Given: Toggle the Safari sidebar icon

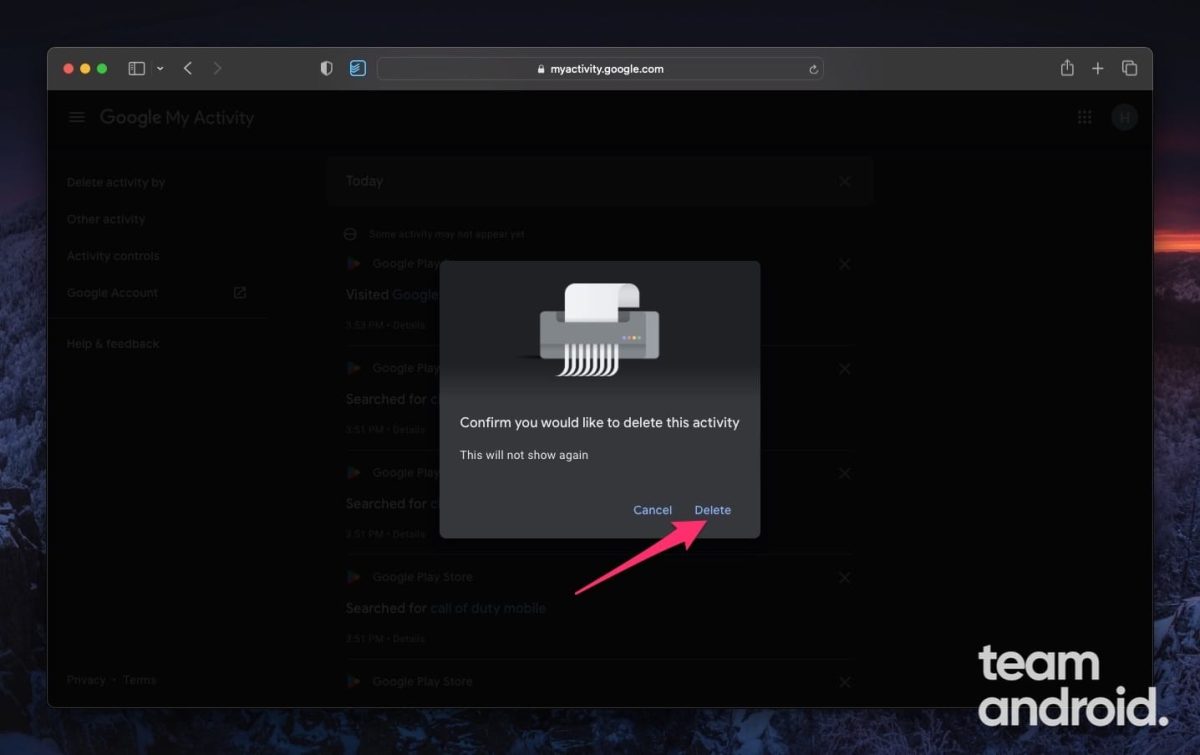Looking at the screenshot, I should point(135,68).
